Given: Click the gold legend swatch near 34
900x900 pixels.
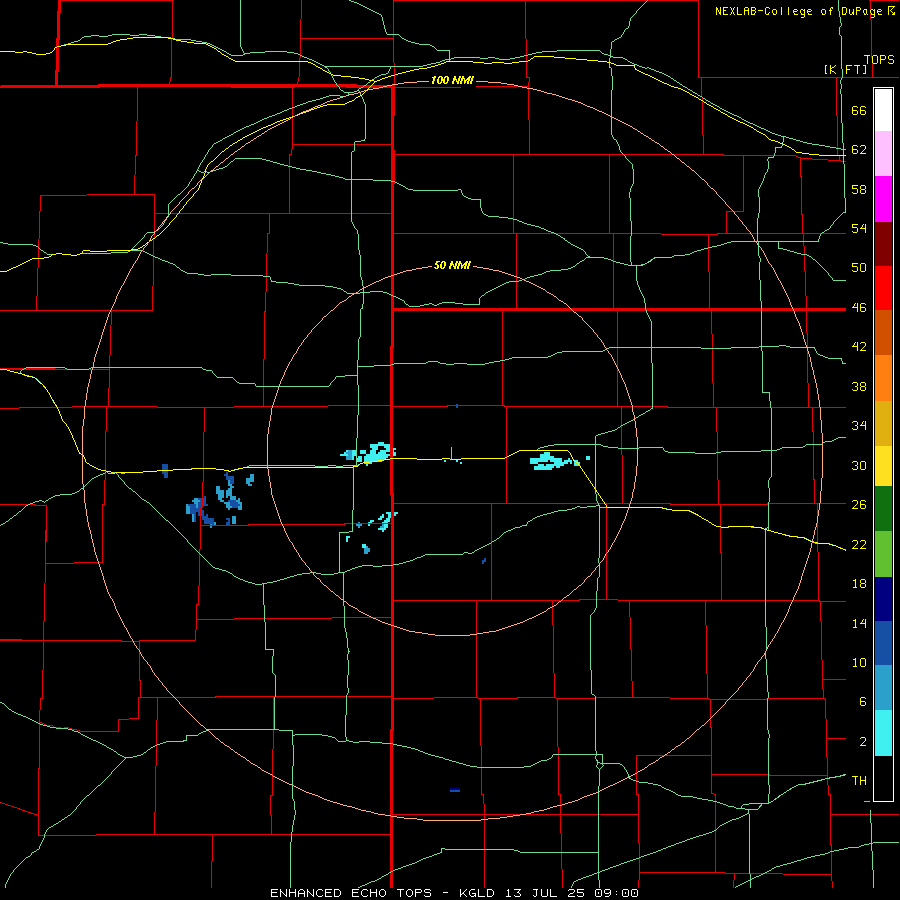Looking at the screenshot, I should pos(883,423).
